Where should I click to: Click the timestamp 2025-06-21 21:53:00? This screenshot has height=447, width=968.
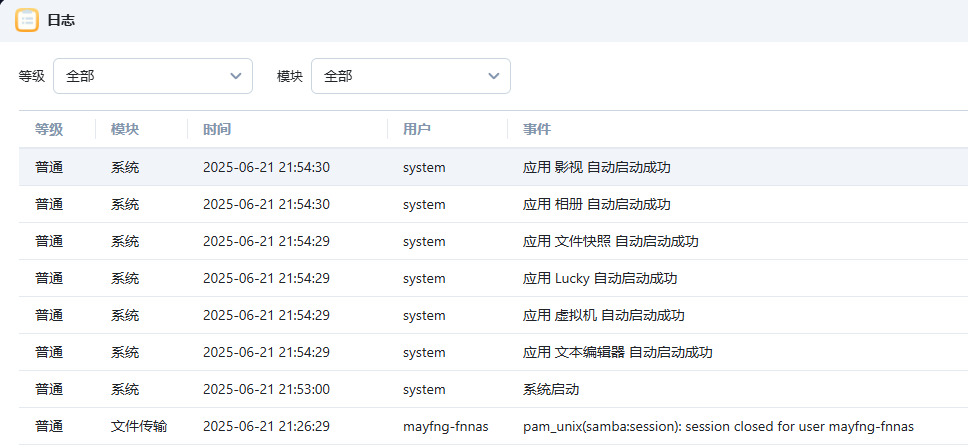click(x=266, y=390)
